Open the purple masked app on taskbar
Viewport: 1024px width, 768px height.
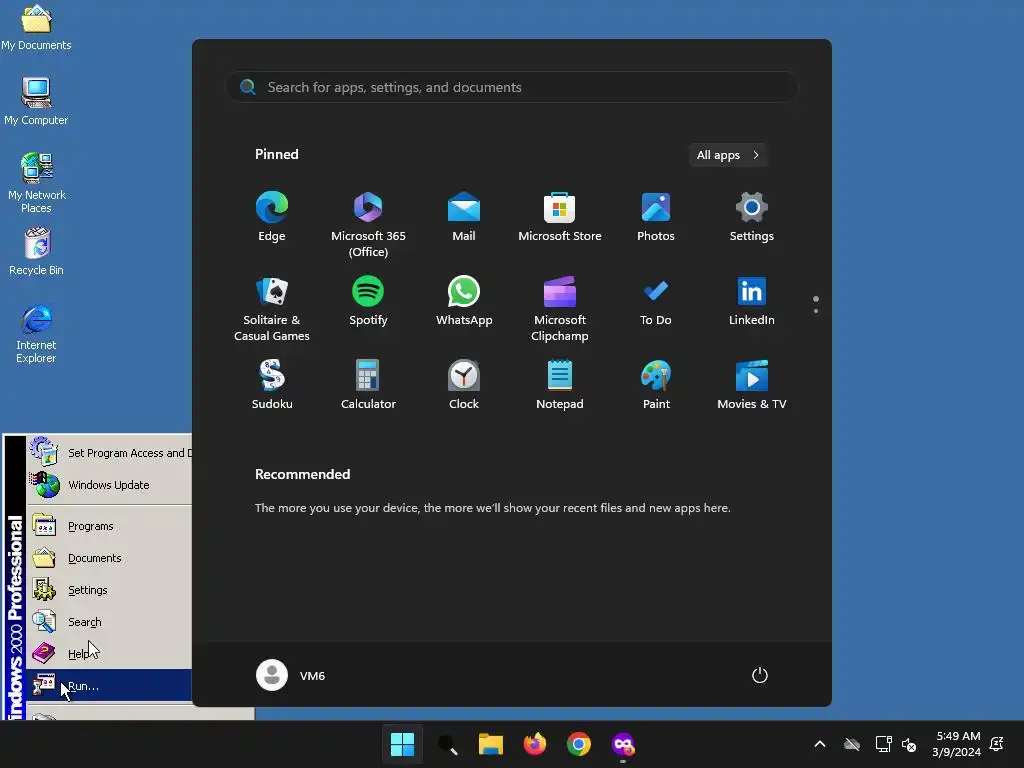point(623,744)
